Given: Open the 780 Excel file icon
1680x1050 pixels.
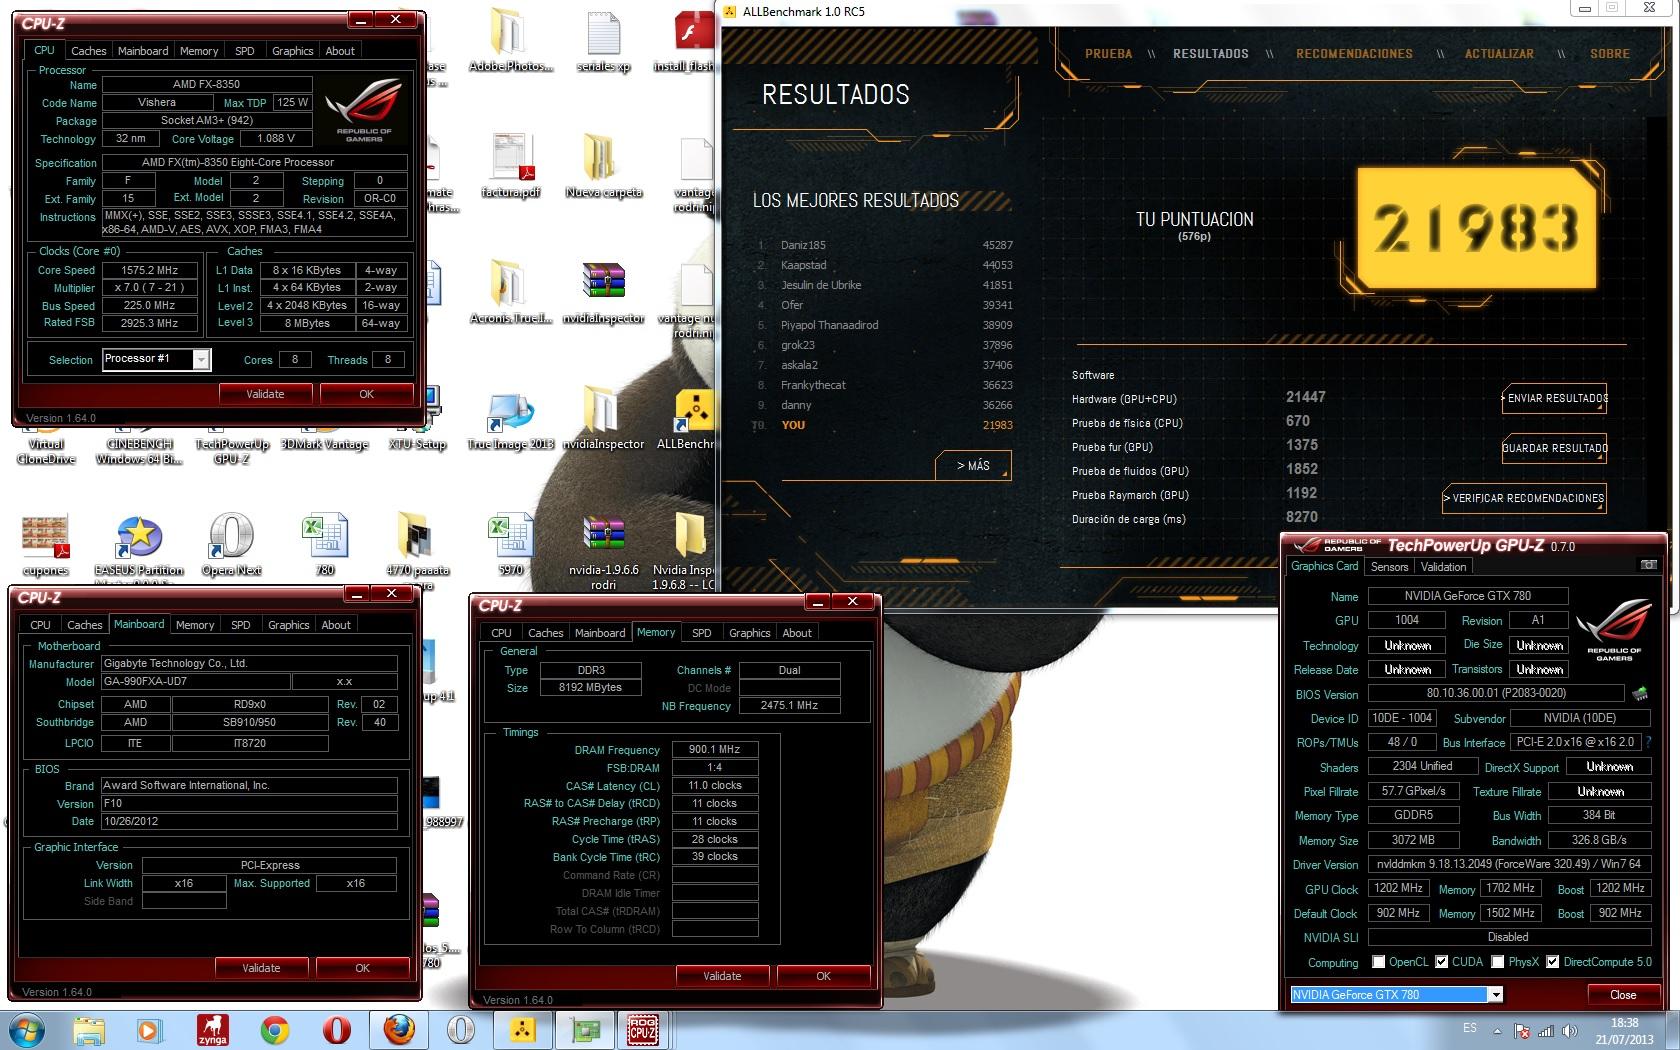Looking at the screenshot, I should 325,545.
